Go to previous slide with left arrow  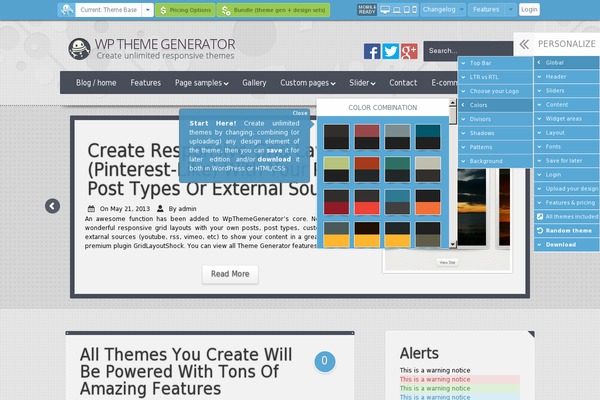click(52, 206)
